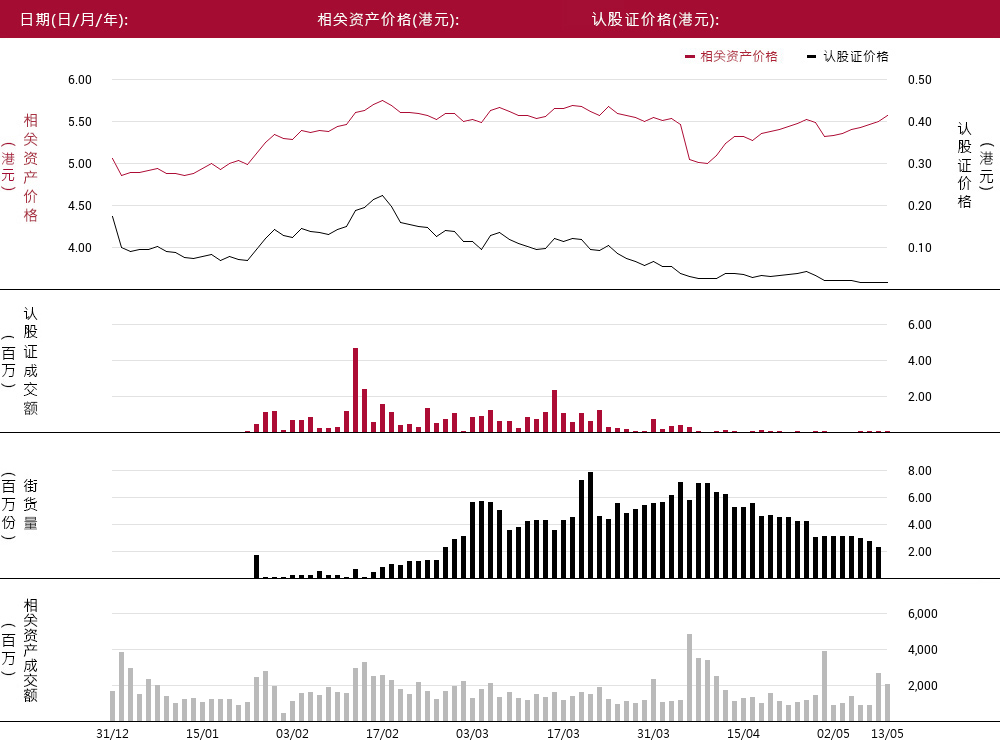The width and height of the screenshot is (1000, 751).
Task: Click the 17/02 date axis label
Action: click(x=382, y=734)
